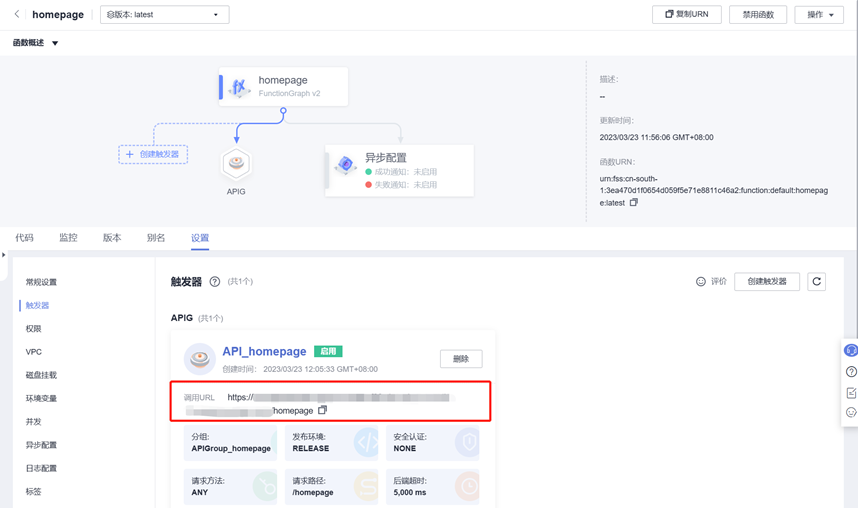The height and width of the screenshot is (508, 858).
Task: Click the 创建触发器 button
Action: [x=767, y=281]
